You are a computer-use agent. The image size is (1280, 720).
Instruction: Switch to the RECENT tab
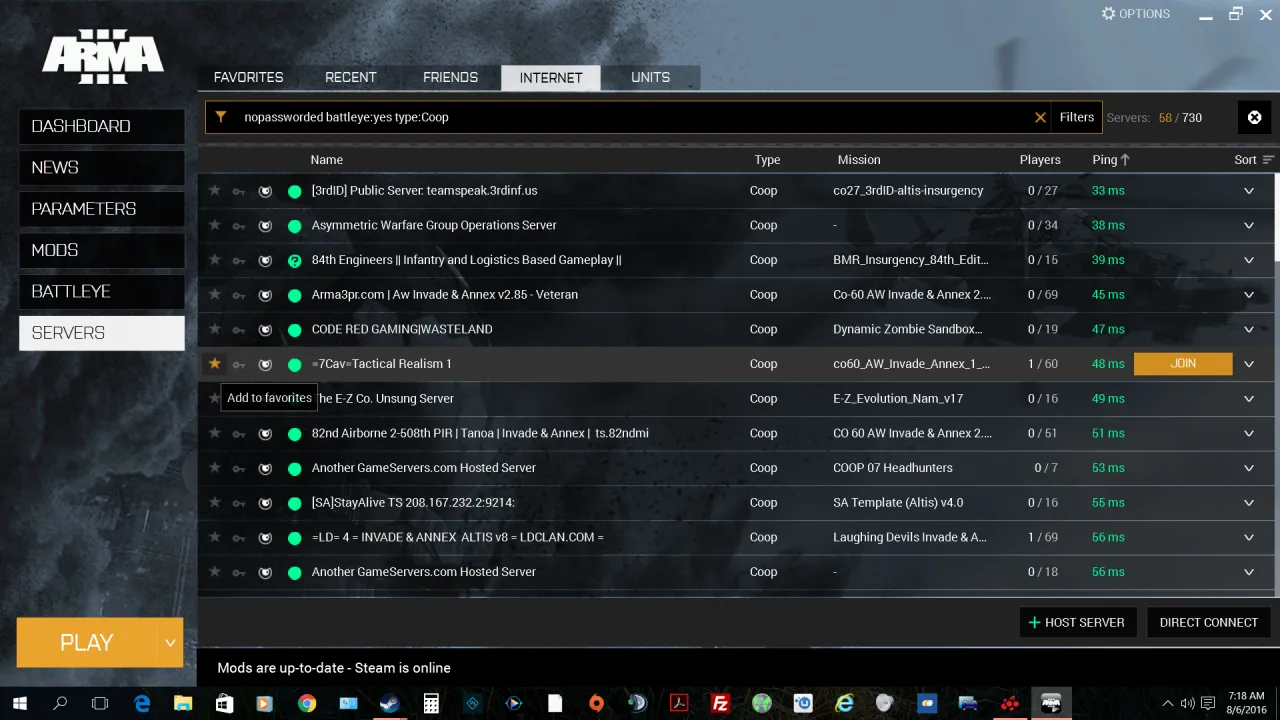350,77
